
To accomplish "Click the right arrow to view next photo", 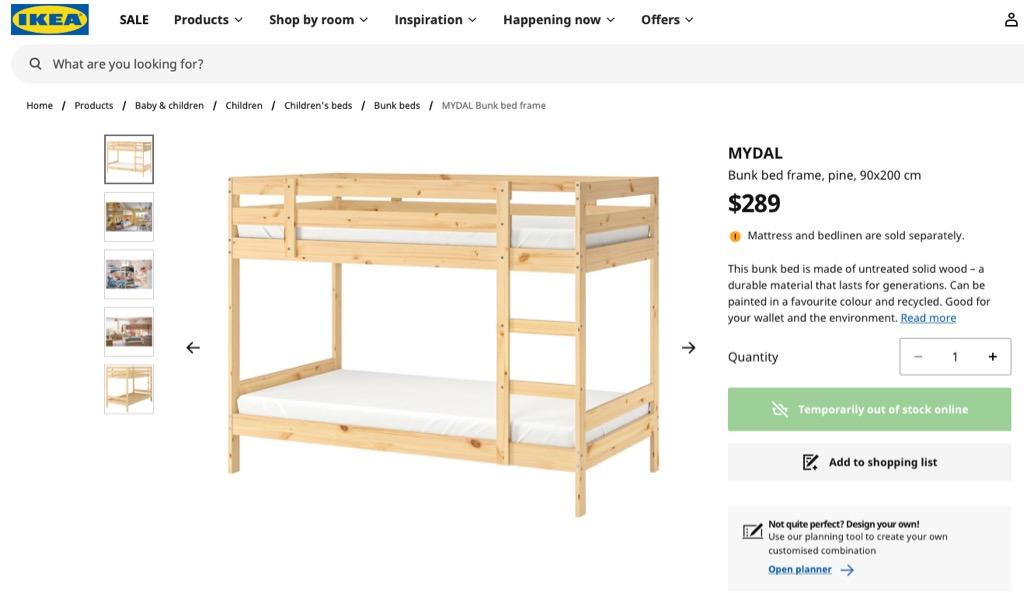I will click(x=688, y=347).
